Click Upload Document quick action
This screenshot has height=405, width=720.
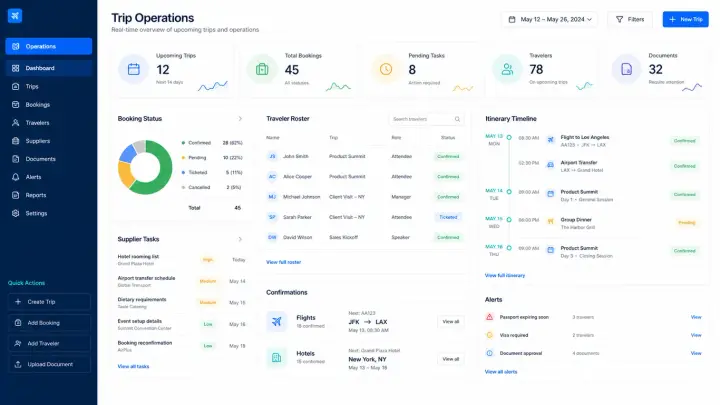[x=49, y=364]
